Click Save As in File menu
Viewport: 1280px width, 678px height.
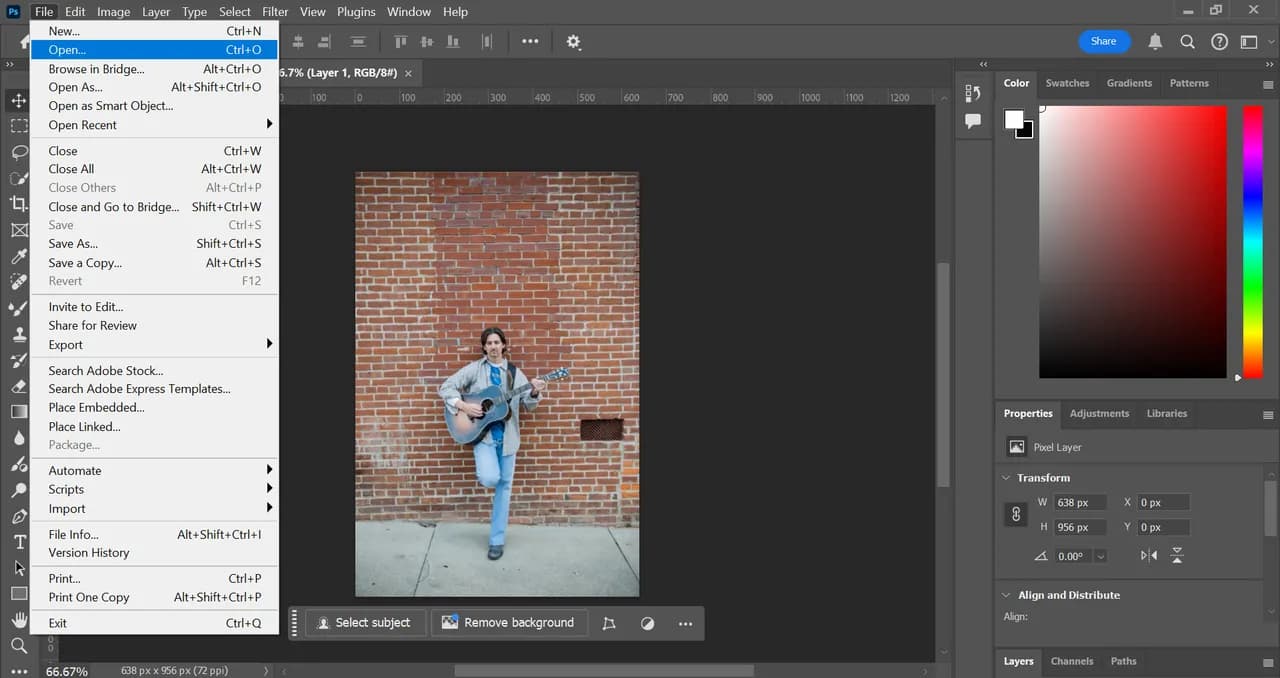pyautogui.click(x=73, y=244)
